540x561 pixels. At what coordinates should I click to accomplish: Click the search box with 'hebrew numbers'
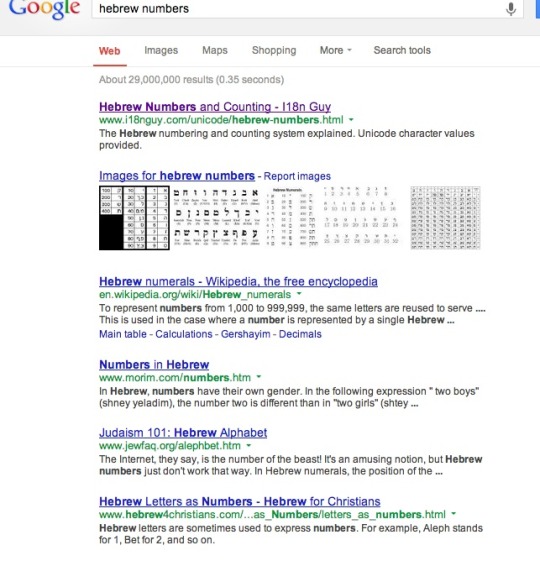307,9
